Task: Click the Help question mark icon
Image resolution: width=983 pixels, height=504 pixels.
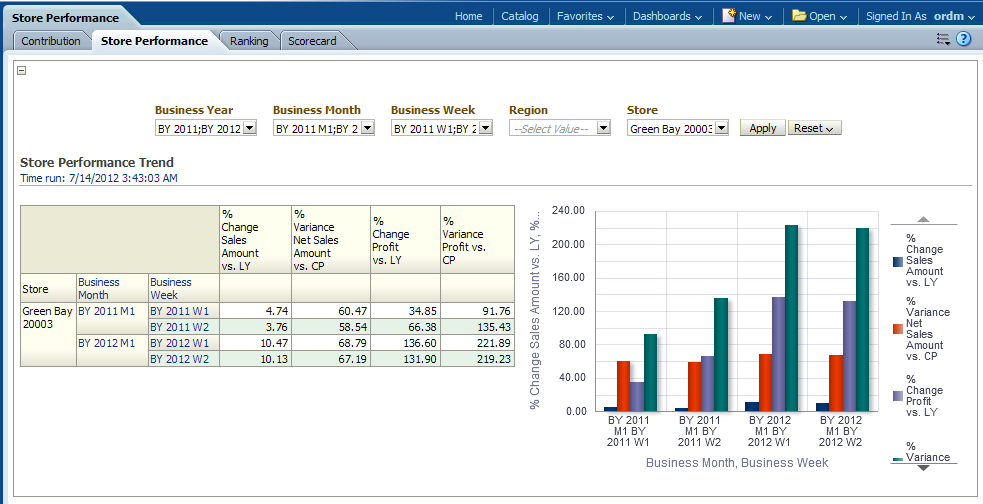Action: point(964,40)
